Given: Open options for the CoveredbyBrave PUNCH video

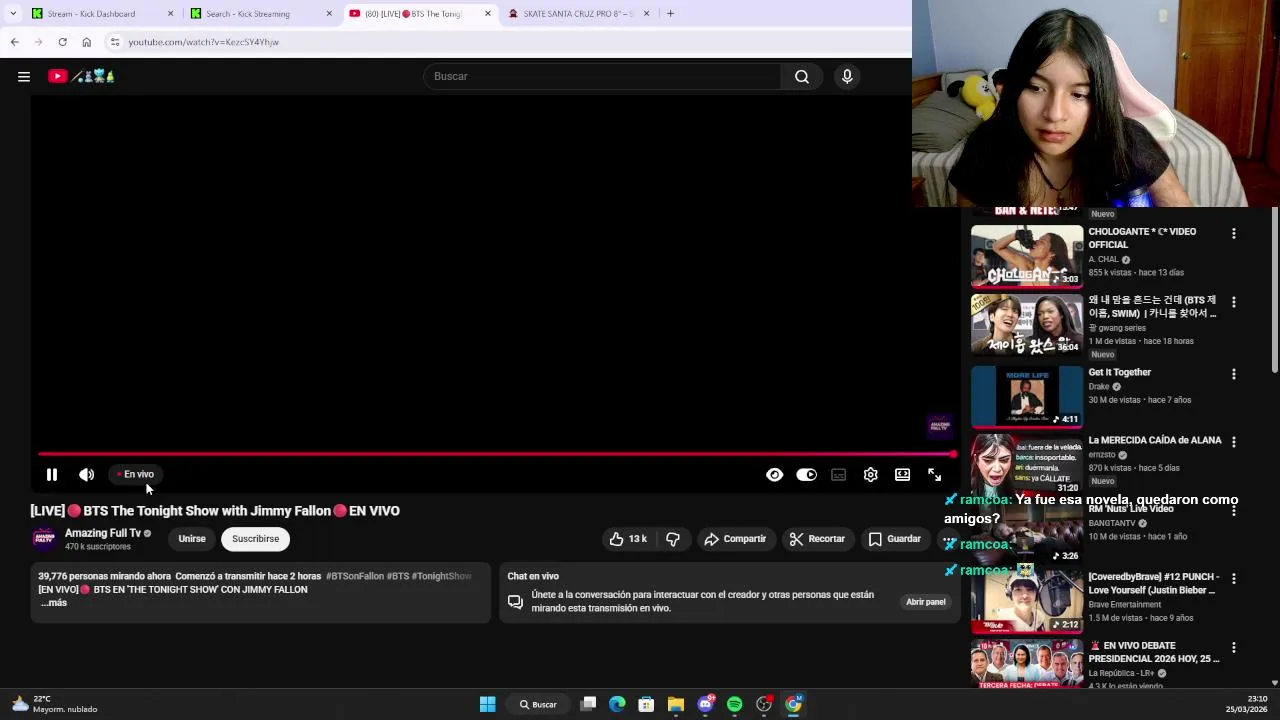Looking at the screenshot, I should (x=1233, y=579).
